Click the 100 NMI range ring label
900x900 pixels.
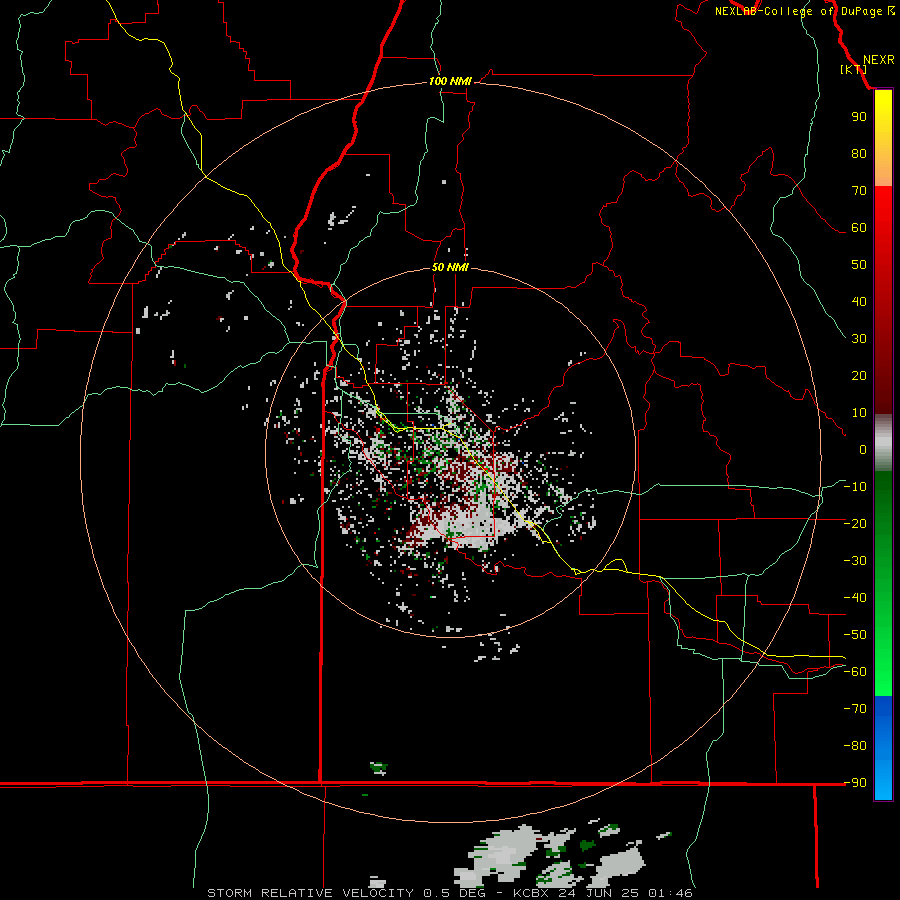tap(450, 82)
